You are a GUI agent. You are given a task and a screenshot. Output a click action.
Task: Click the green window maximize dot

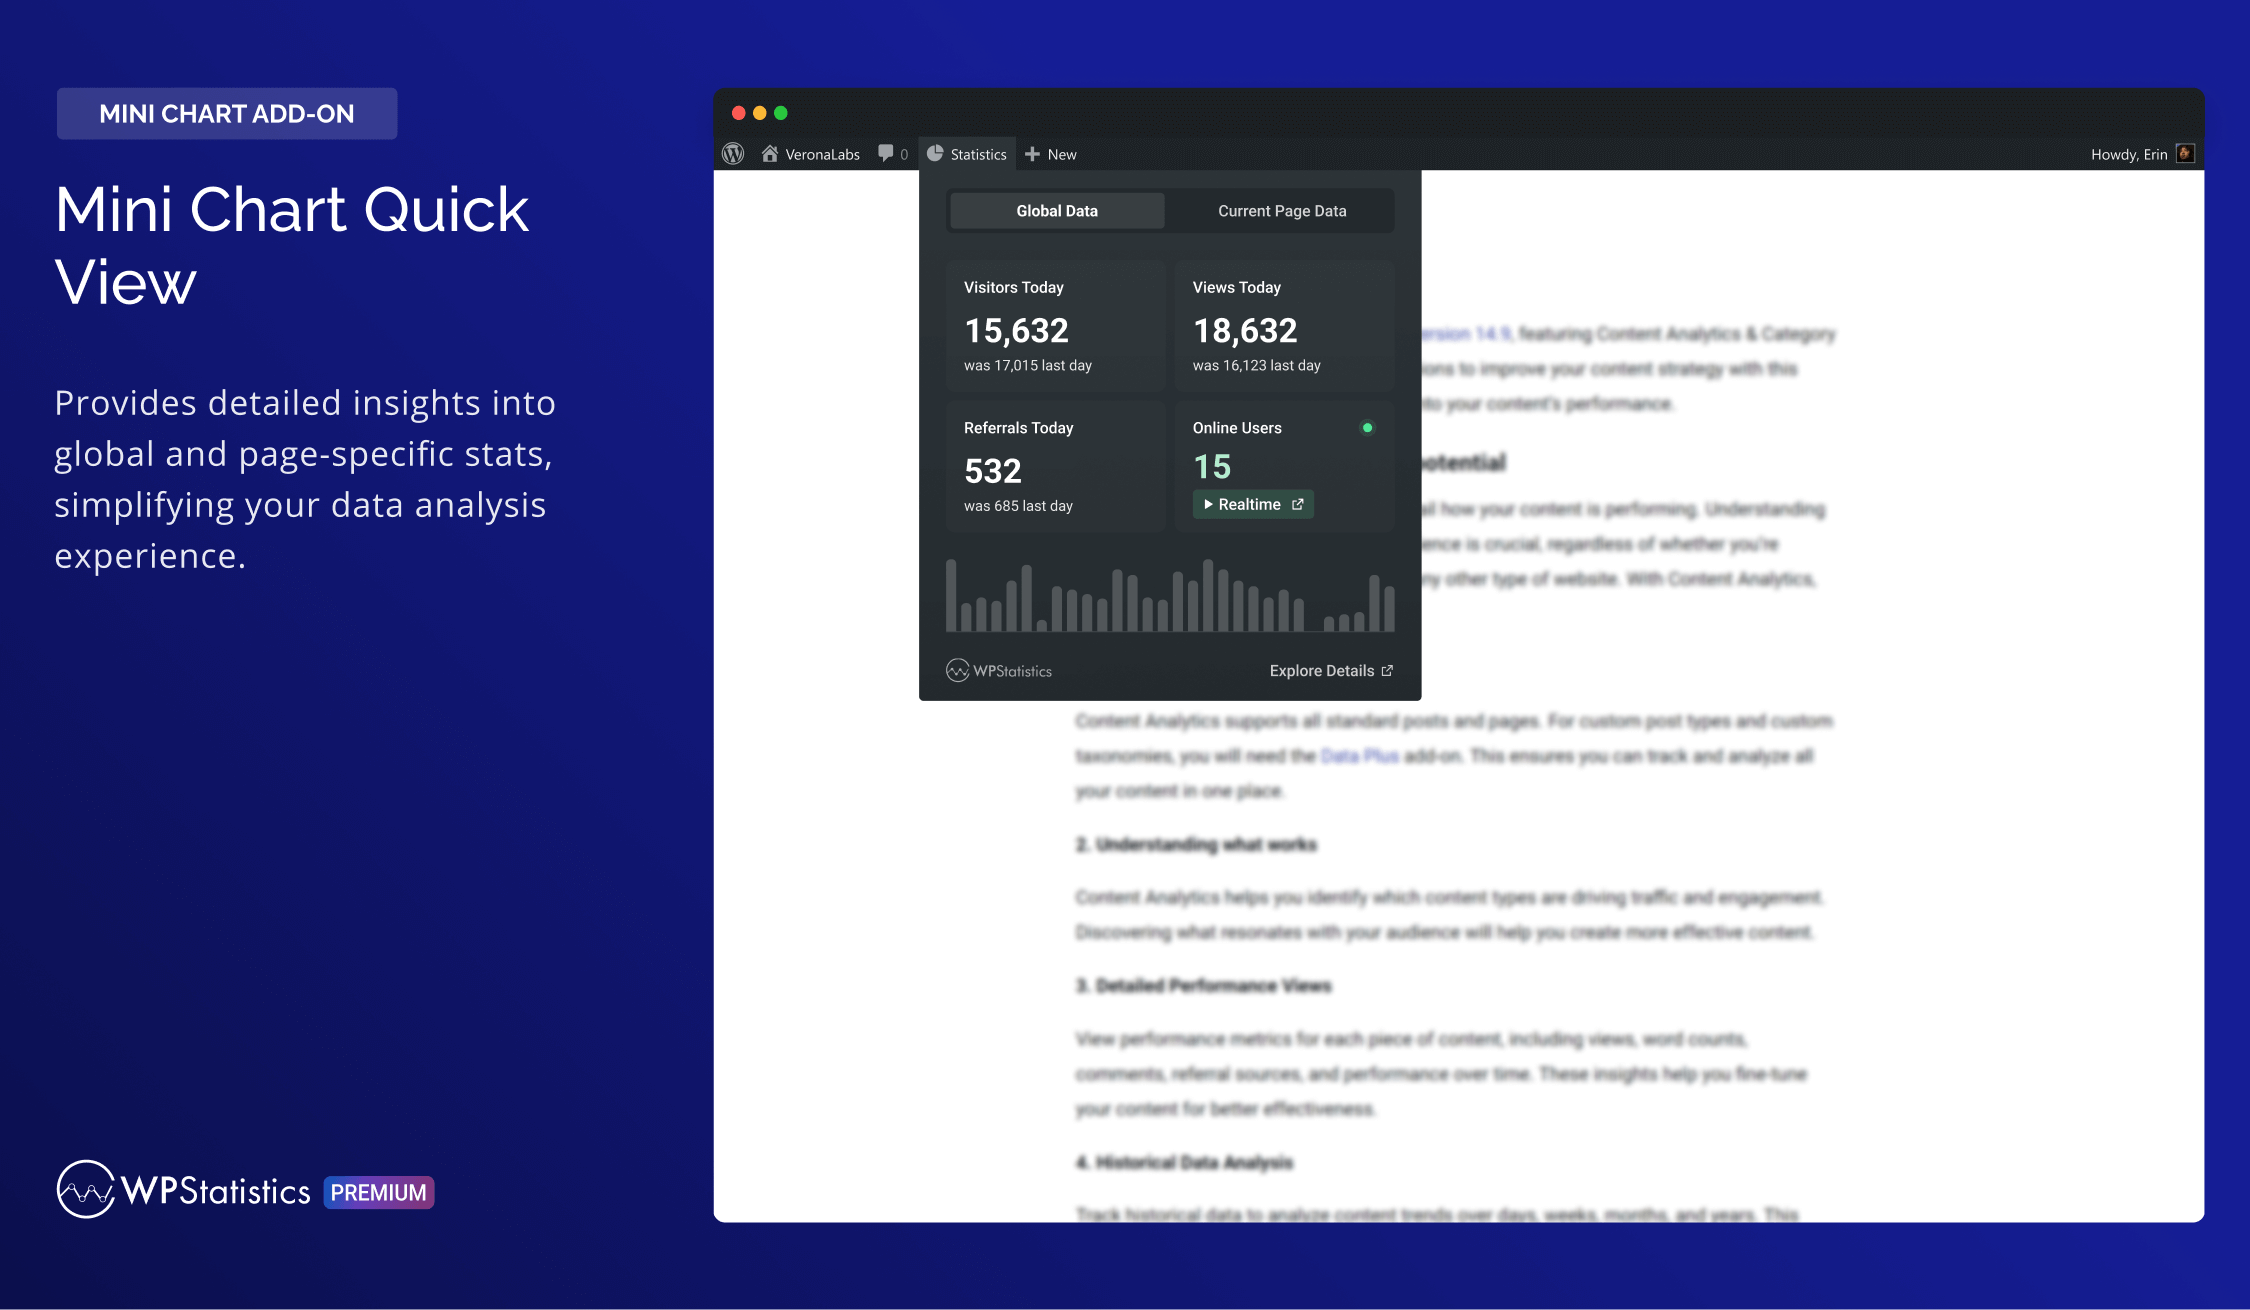pyautogui.click(x=781, y=113)
